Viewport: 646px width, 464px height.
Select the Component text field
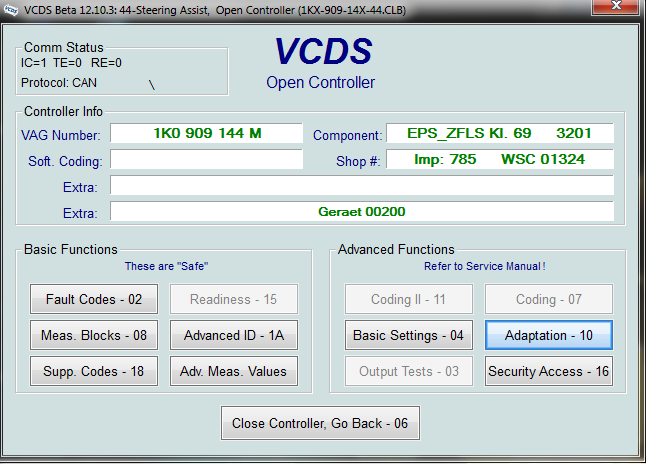point(498,134)
